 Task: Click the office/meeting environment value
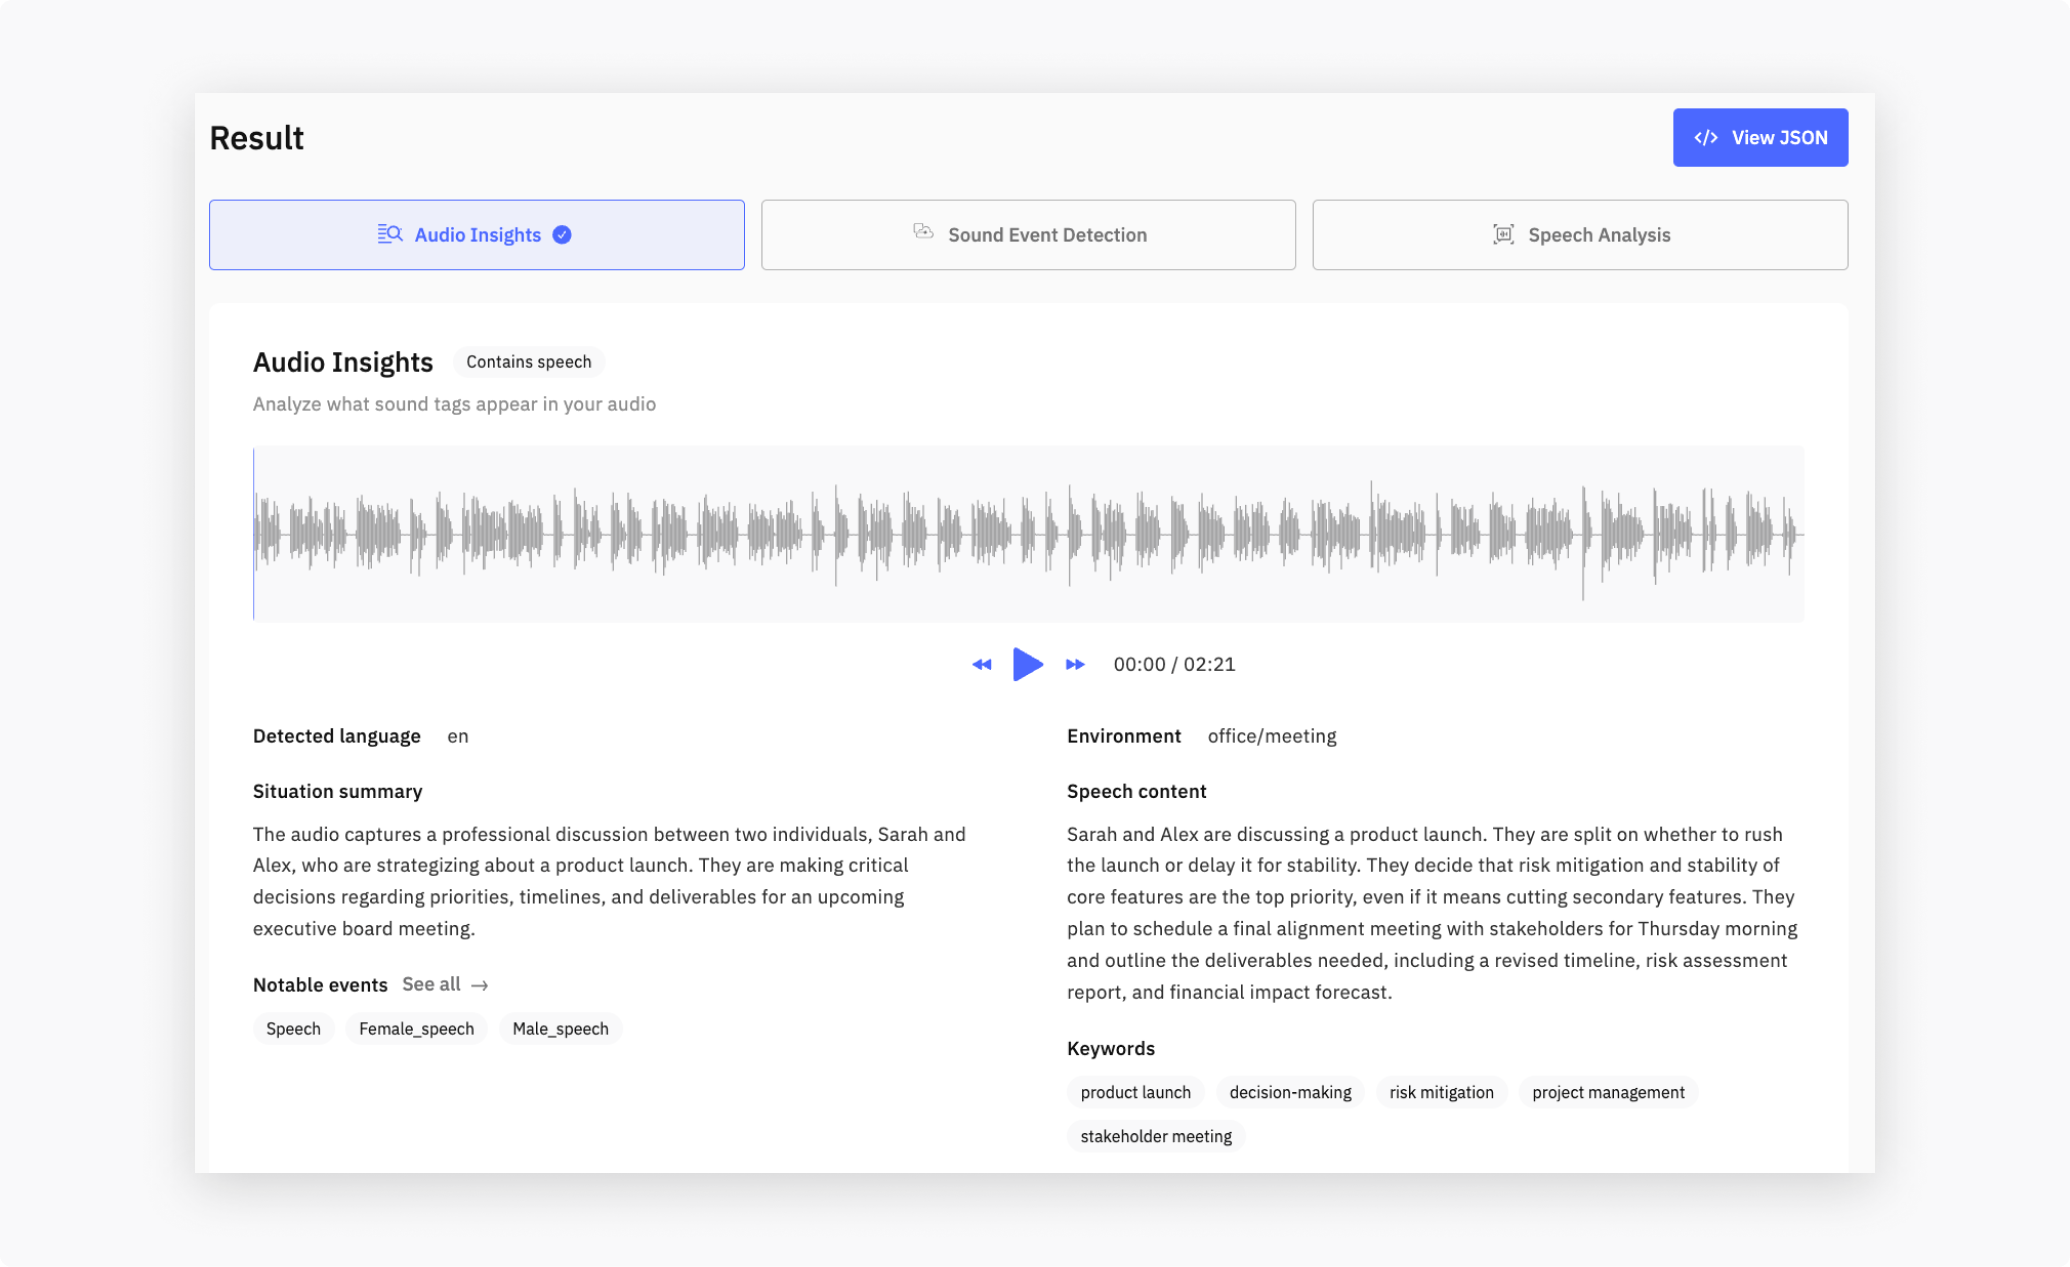[x=1271, y=736]
